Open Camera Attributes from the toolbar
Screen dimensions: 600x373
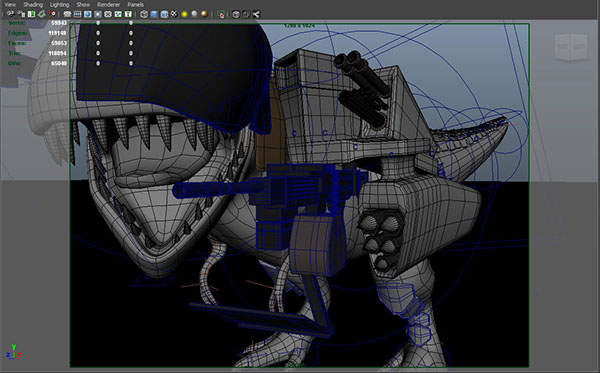point(21,14)
